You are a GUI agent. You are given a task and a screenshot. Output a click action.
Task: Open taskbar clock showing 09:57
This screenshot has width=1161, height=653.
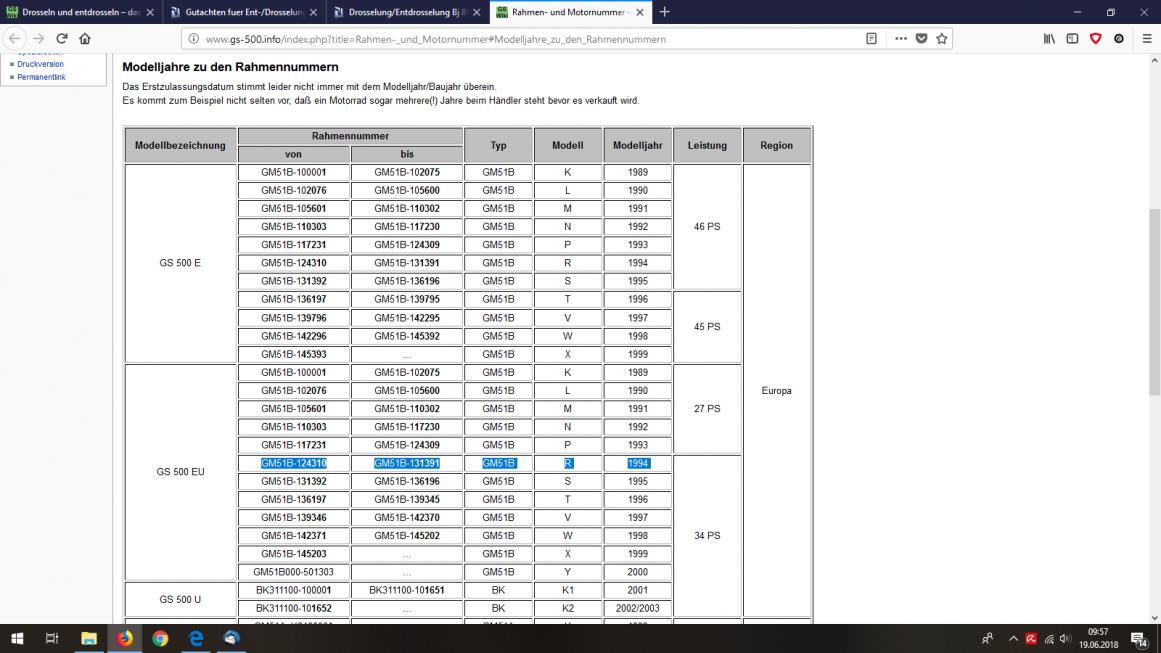(x=1099, y=638)
